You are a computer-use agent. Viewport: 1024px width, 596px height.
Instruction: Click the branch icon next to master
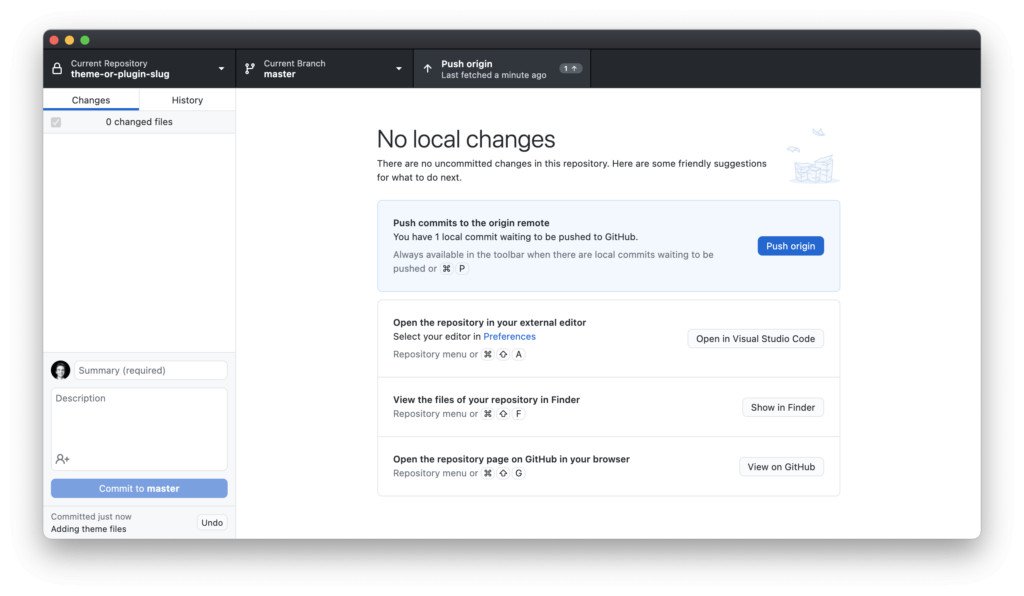click(248, 68)
